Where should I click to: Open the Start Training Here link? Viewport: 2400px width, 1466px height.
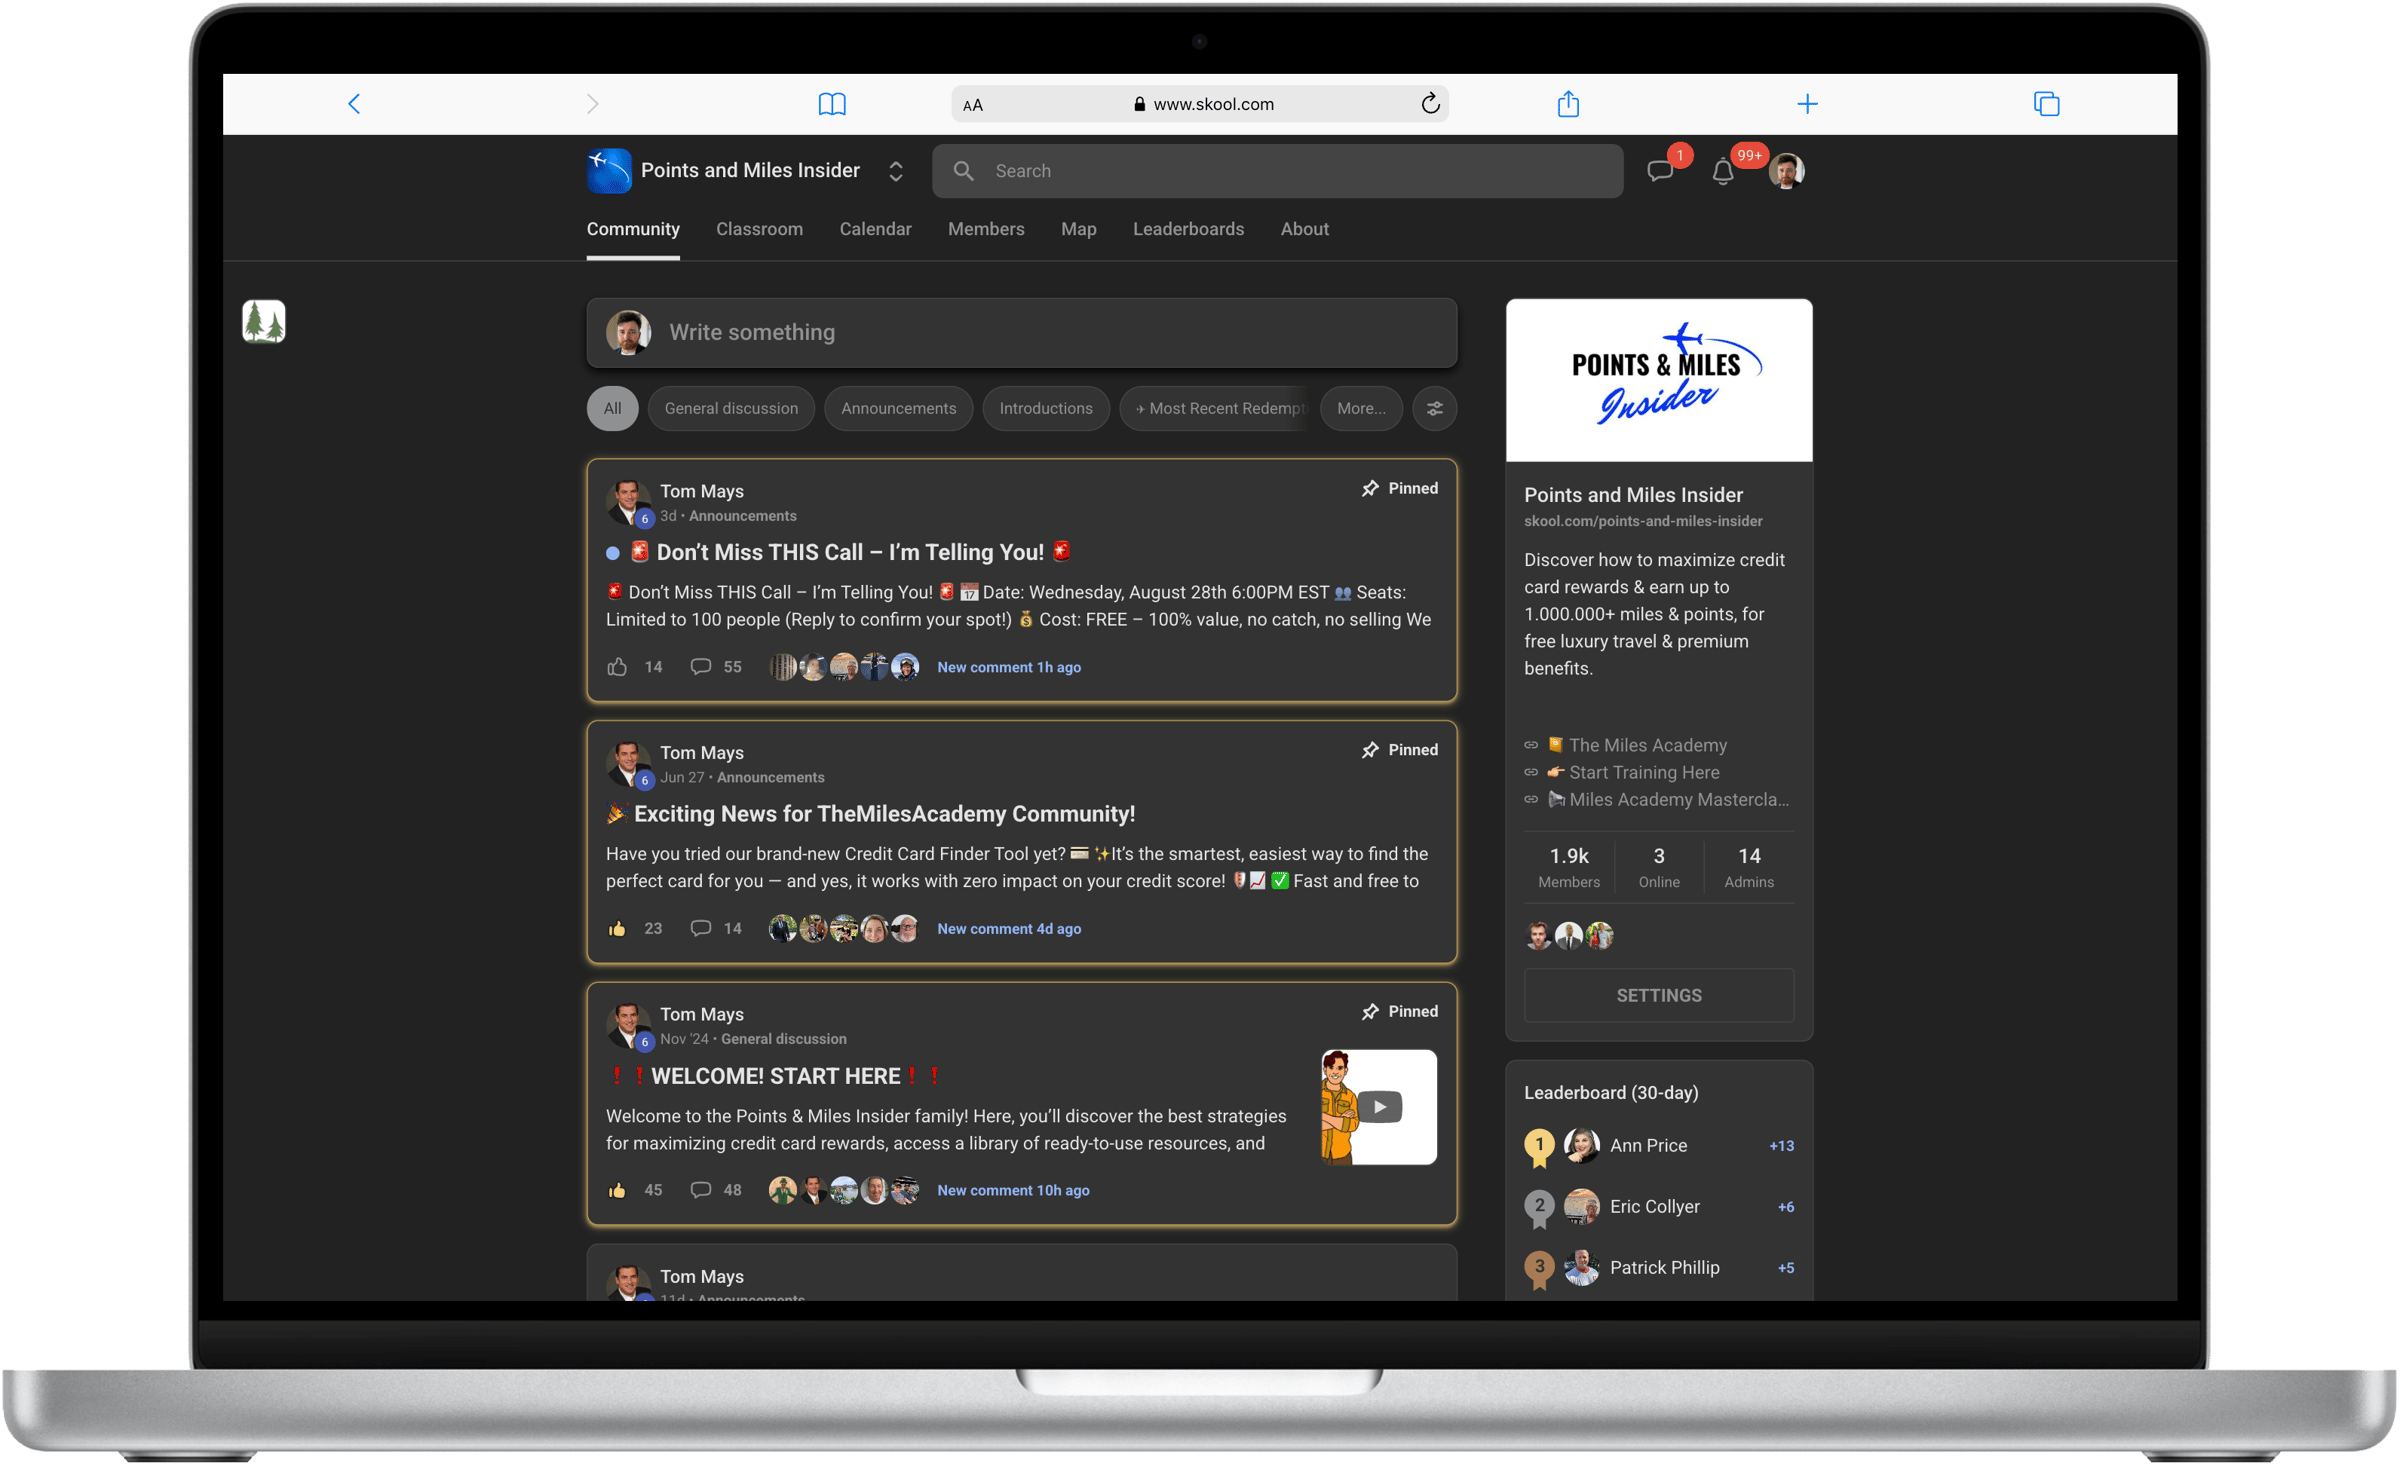(1643, 772)
